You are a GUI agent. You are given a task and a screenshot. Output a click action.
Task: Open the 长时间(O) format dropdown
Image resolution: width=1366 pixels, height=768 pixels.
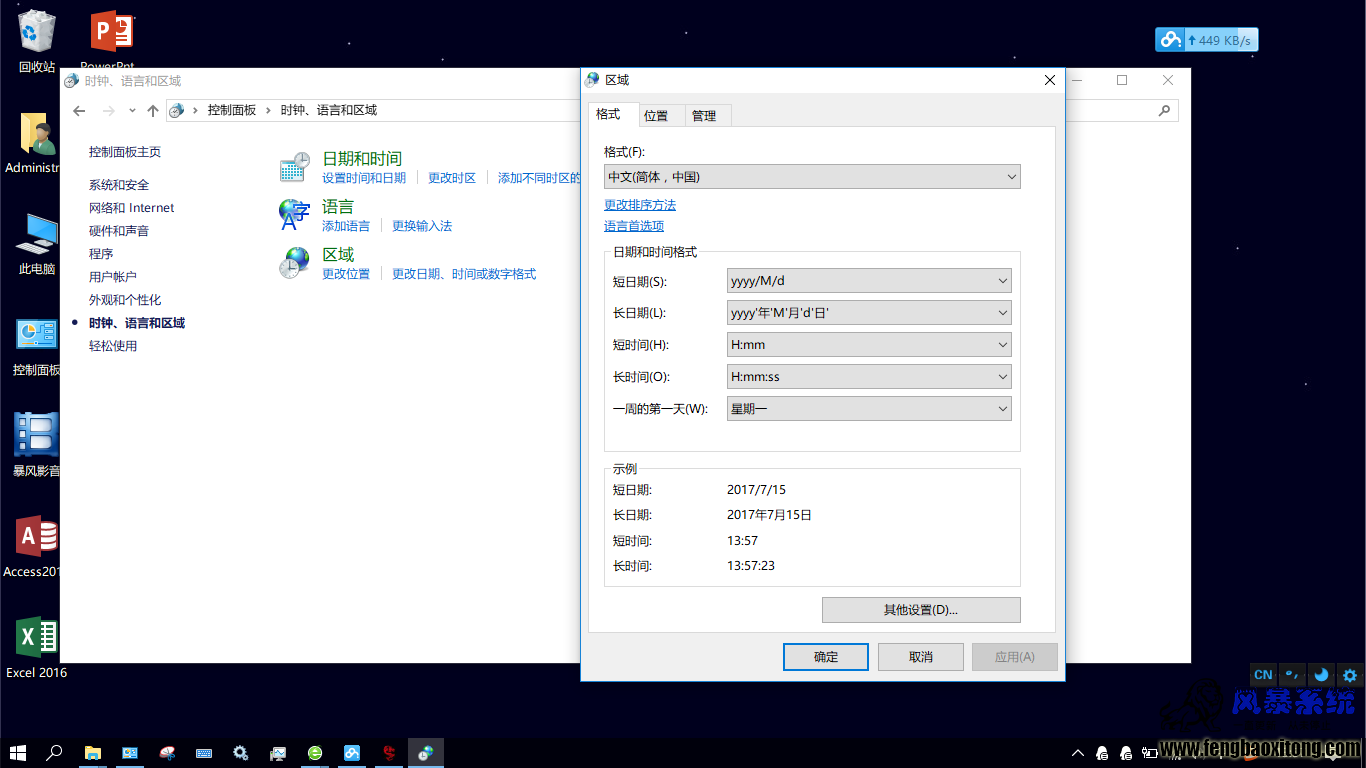coord(869,377)
